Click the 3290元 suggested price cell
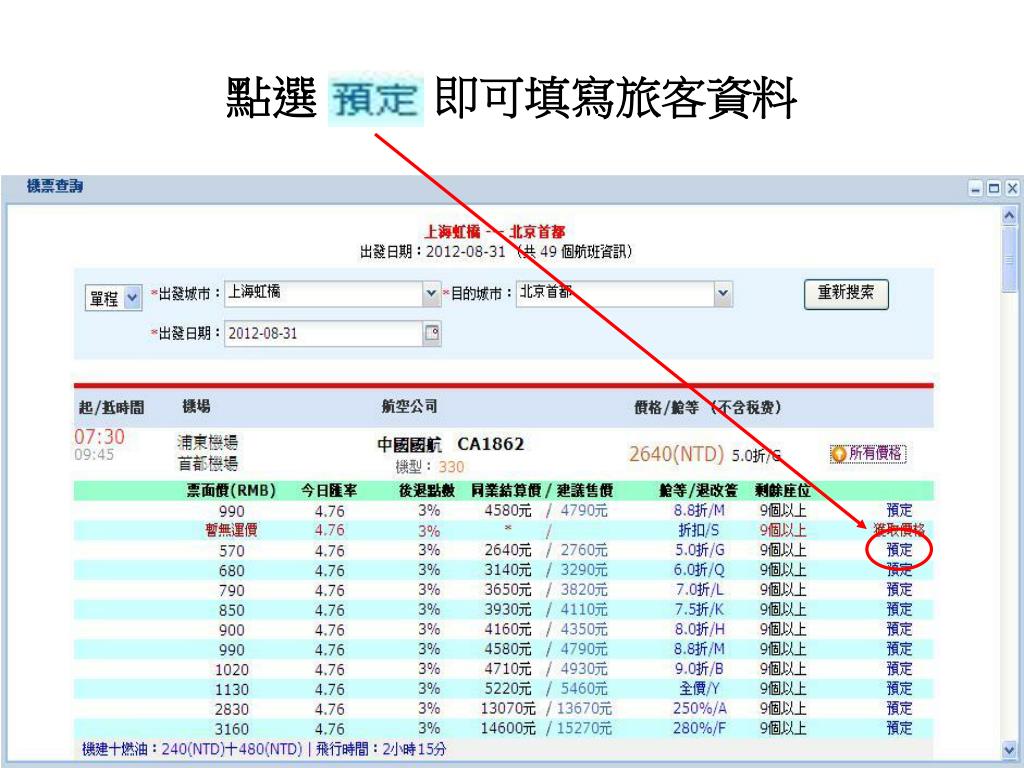 [x=584, y=570]
